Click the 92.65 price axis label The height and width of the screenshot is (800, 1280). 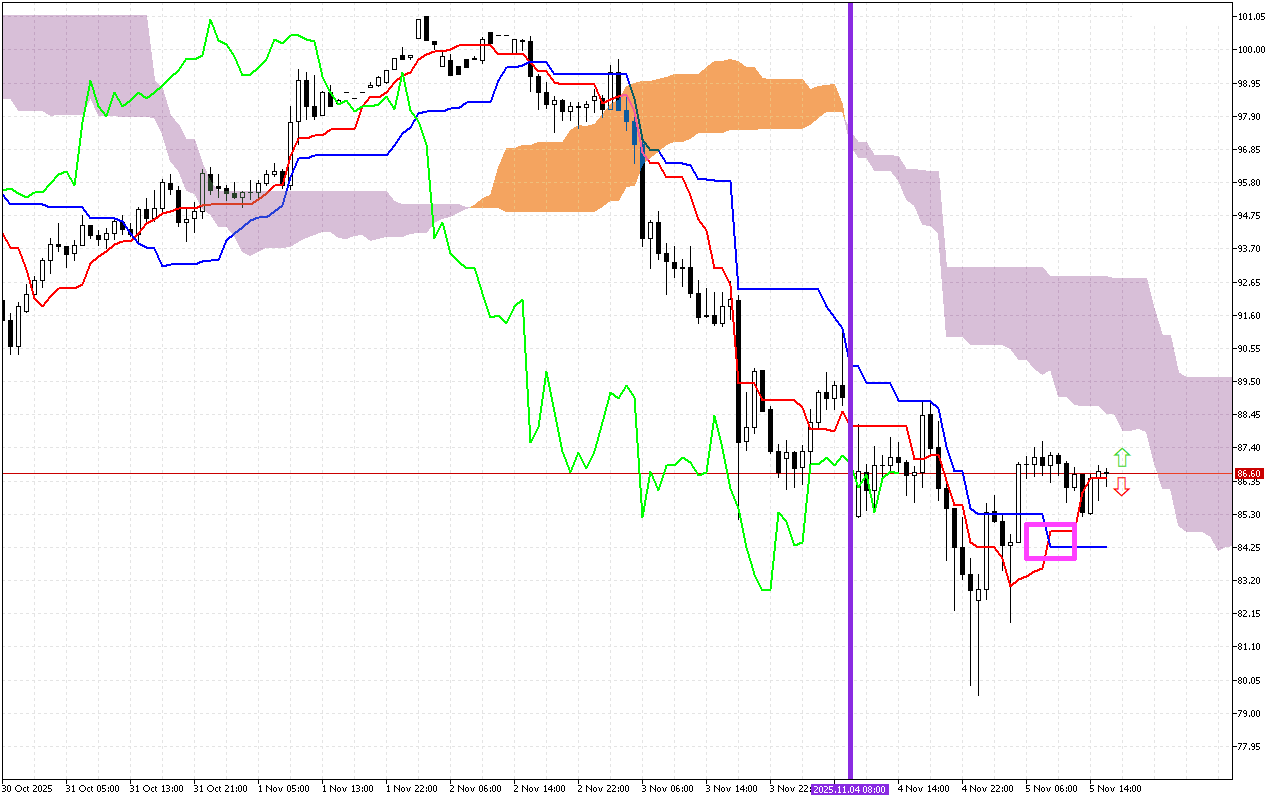1248,283
